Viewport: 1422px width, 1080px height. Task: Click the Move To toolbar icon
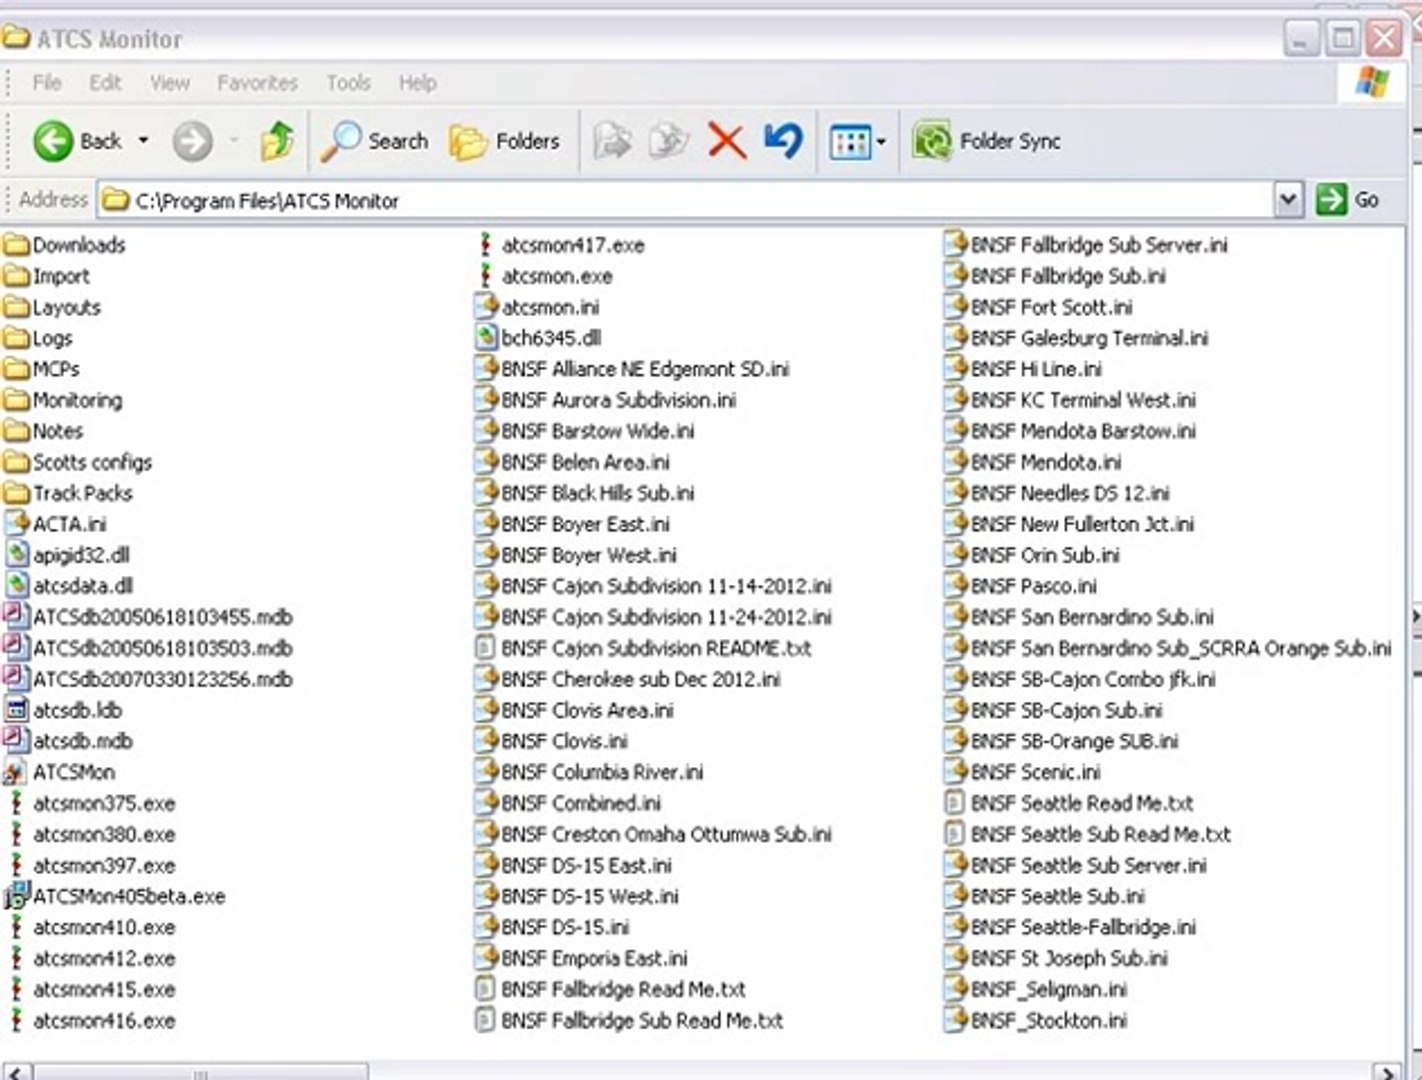point(612,141)
